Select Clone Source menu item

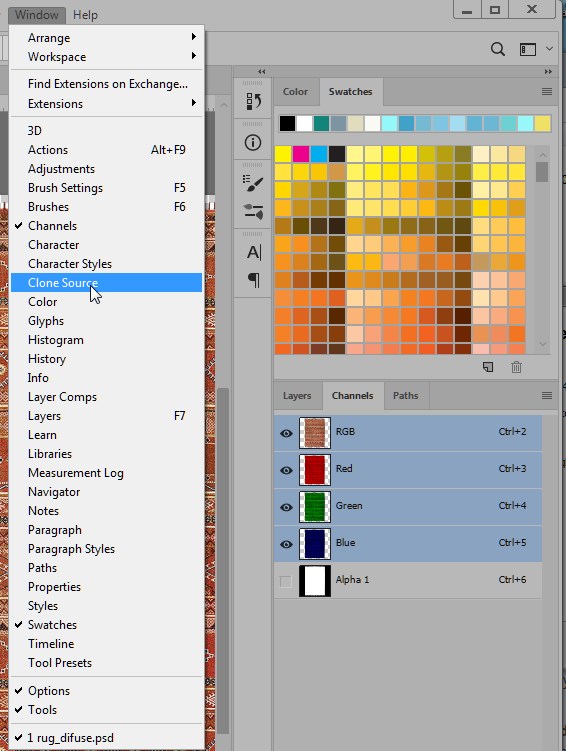point(106,283)
